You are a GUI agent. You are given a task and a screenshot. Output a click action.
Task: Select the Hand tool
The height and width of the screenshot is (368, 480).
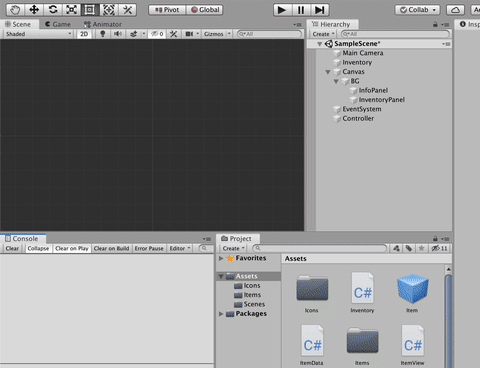pos(15,10)
